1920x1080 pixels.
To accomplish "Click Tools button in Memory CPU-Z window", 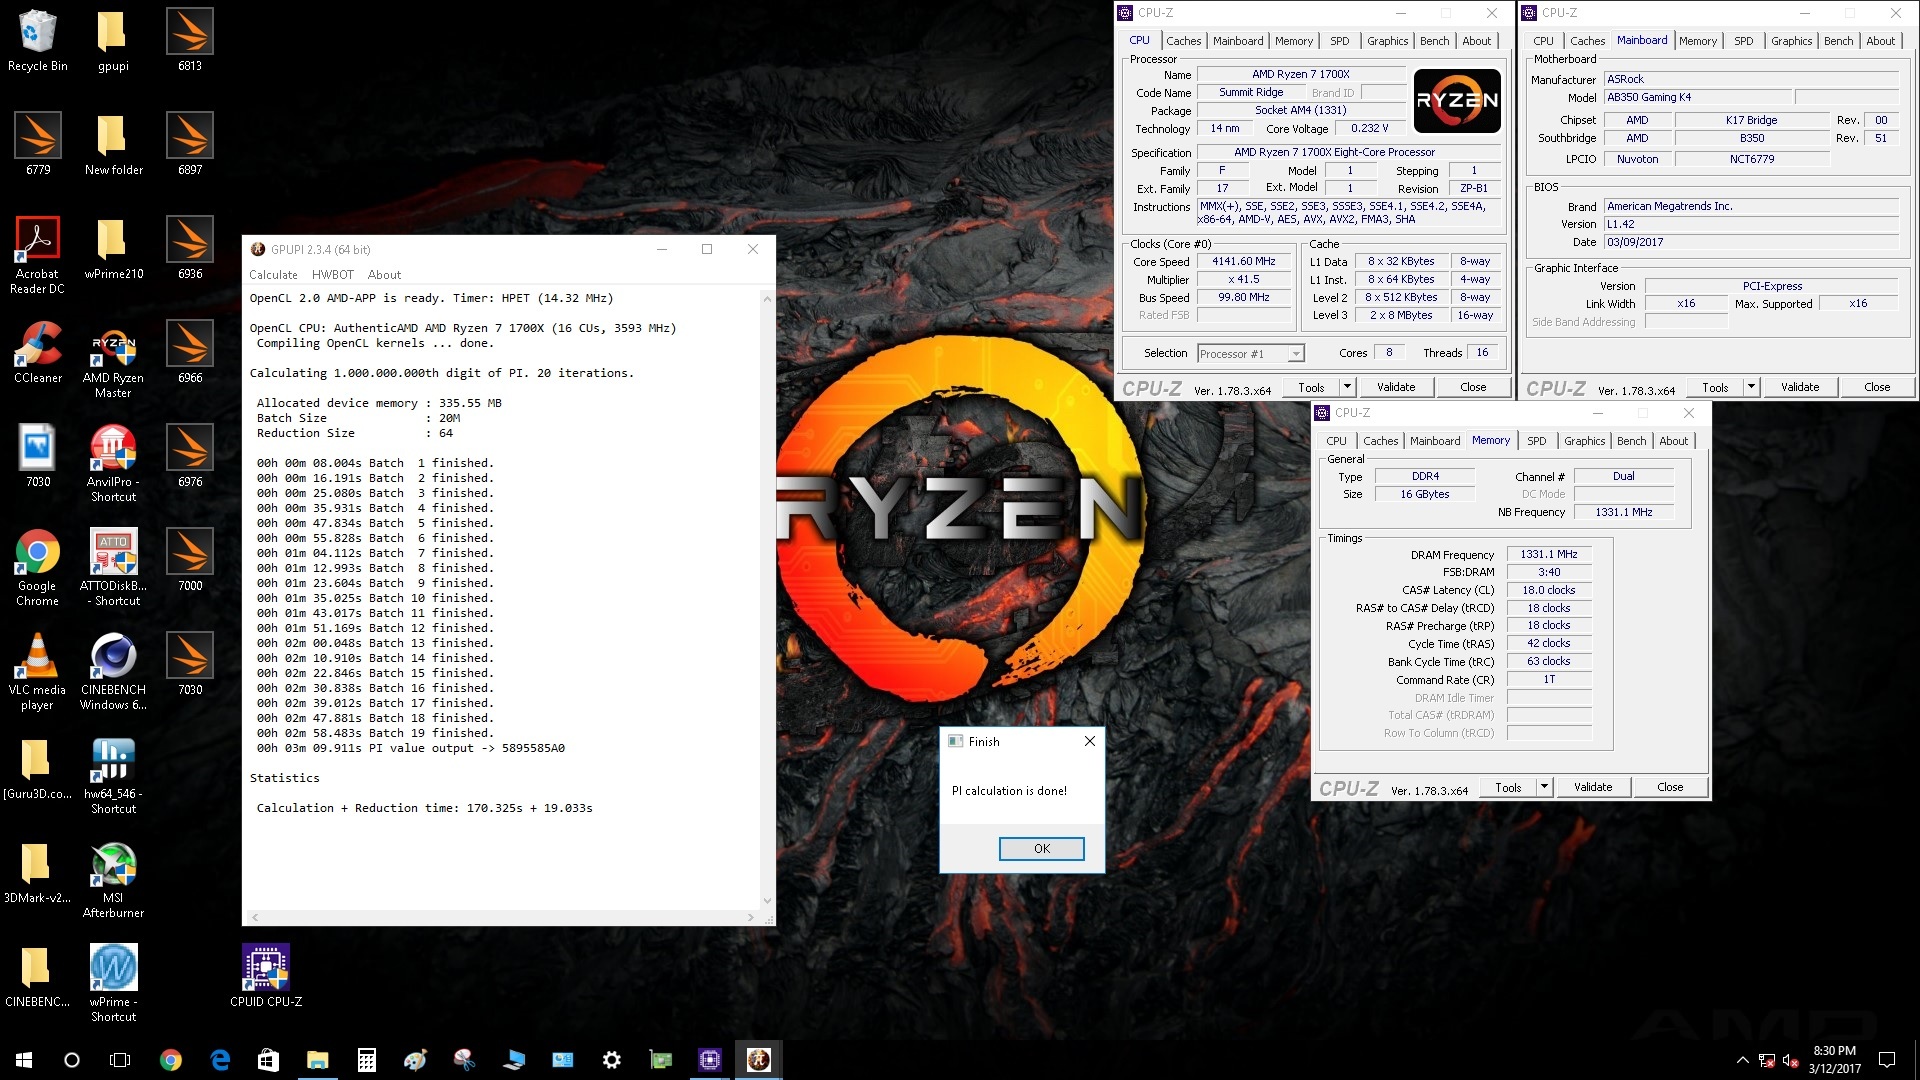I will tap(1508, 787).
